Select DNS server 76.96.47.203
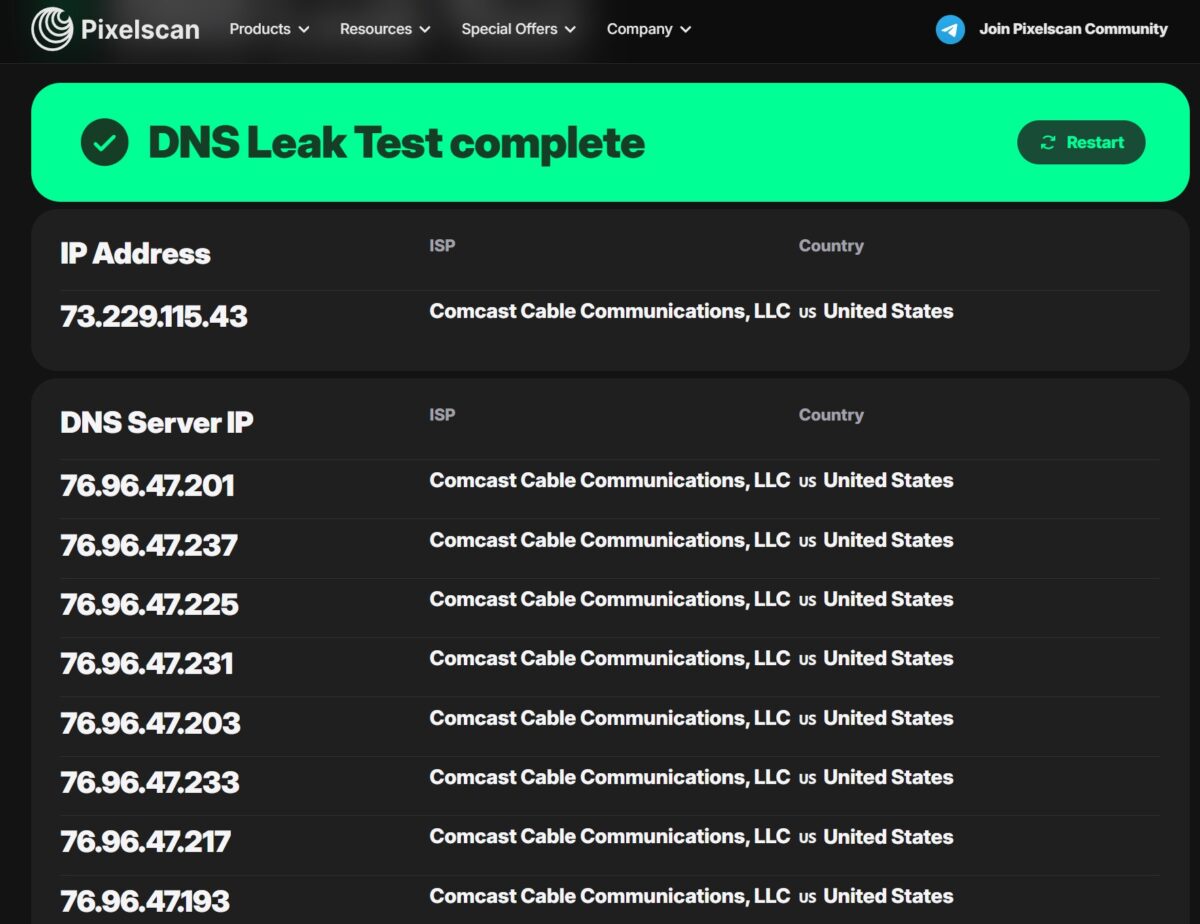Image resolution: width=1200 pixels, height=924 pixels. [x=150, y=723]
